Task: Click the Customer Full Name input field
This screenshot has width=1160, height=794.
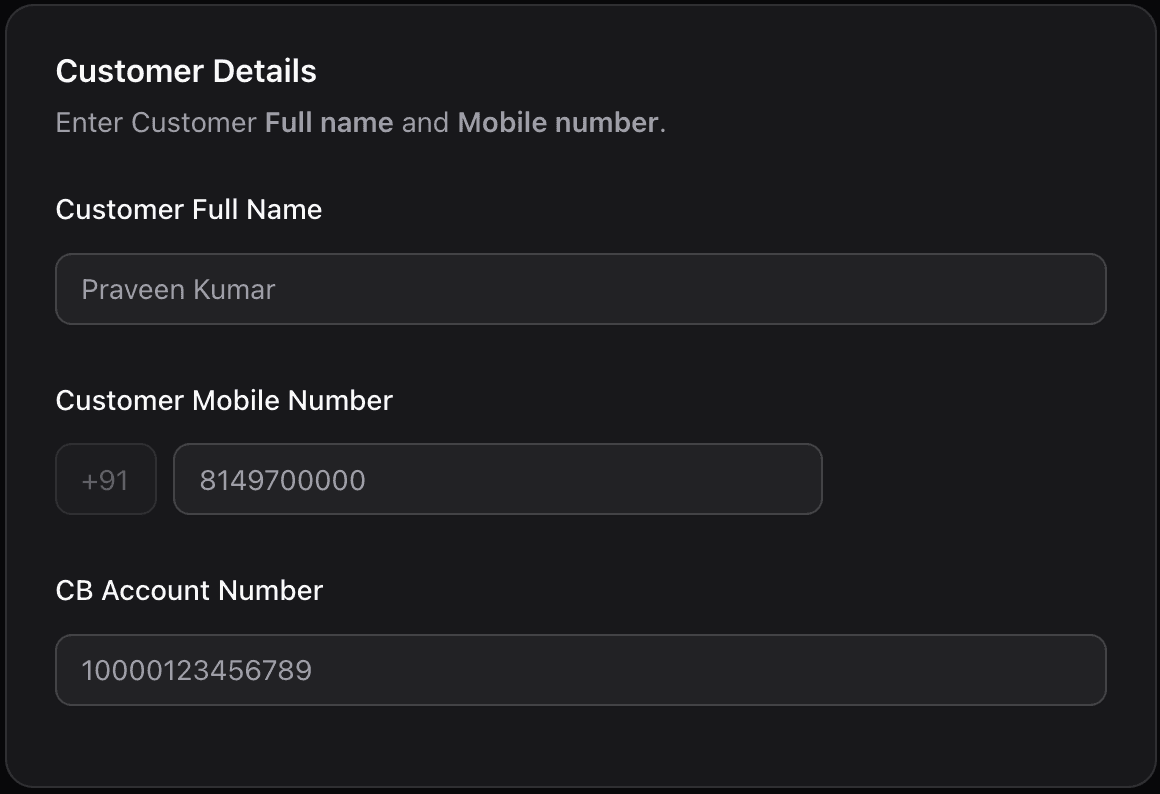Action: [x=580, y=288]
